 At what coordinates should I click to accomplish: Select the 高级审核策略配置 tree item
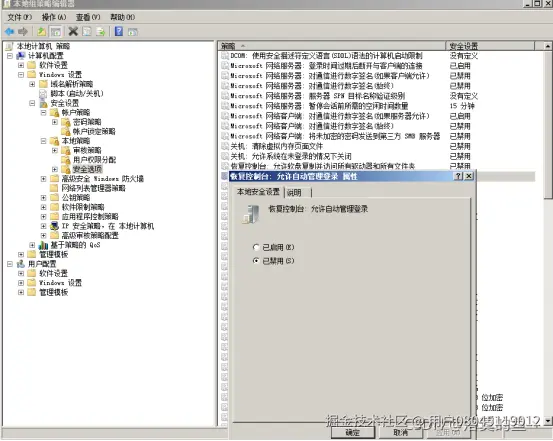pos(90,235)
